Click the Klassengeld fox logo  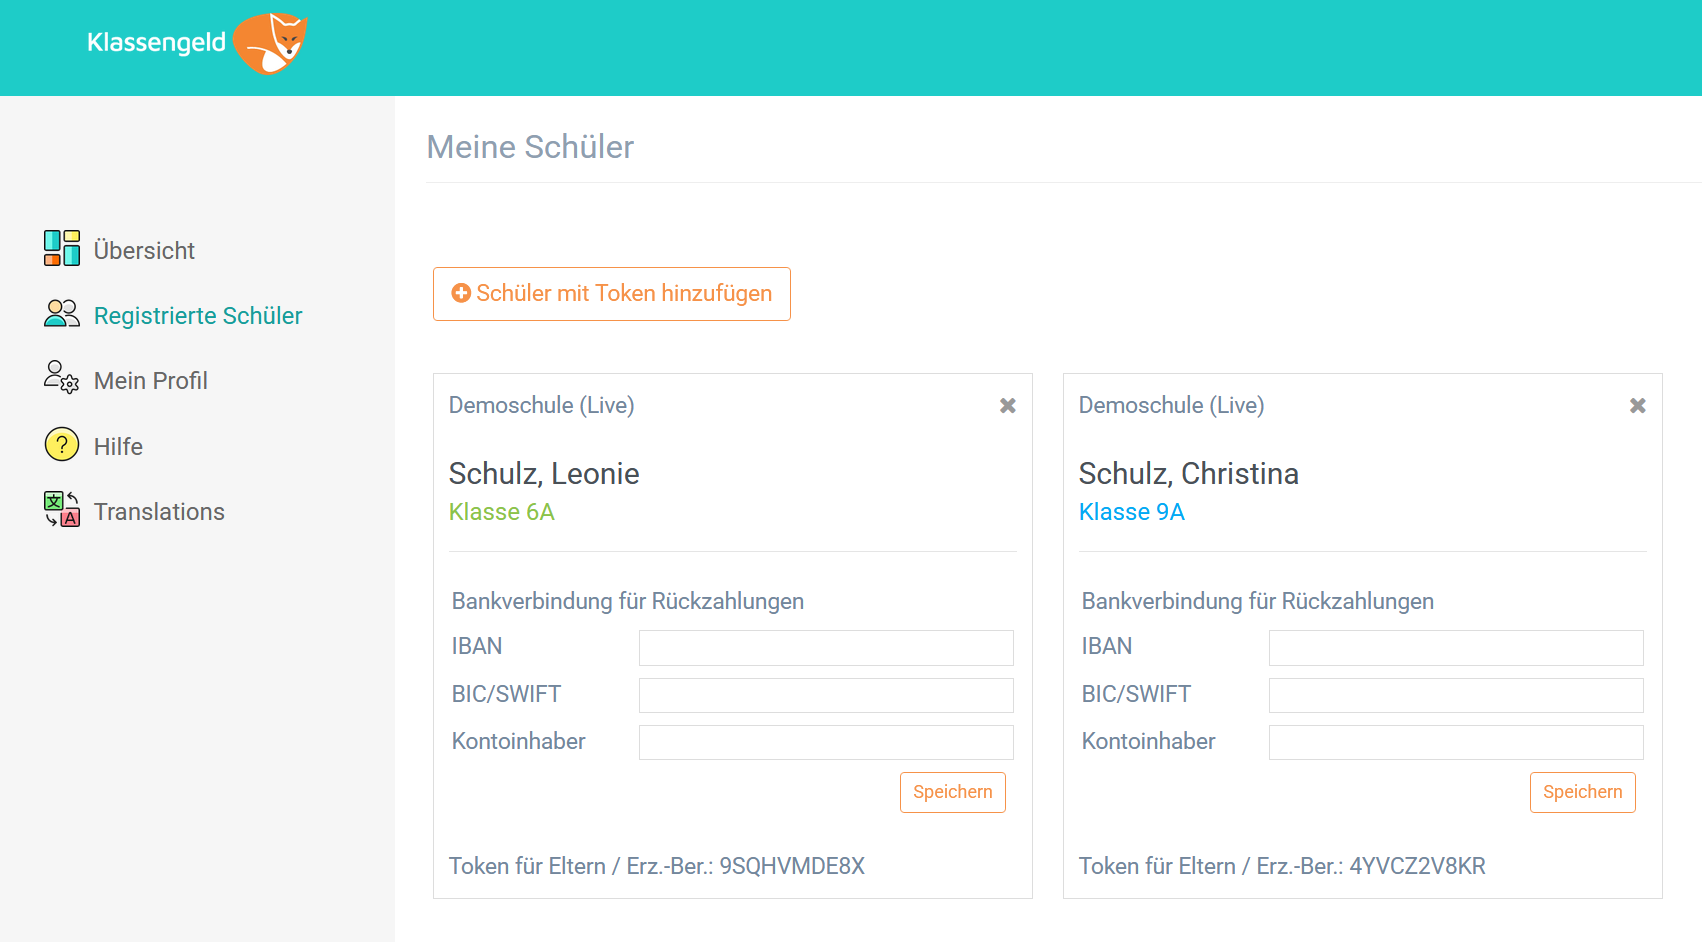click(270, 44)
